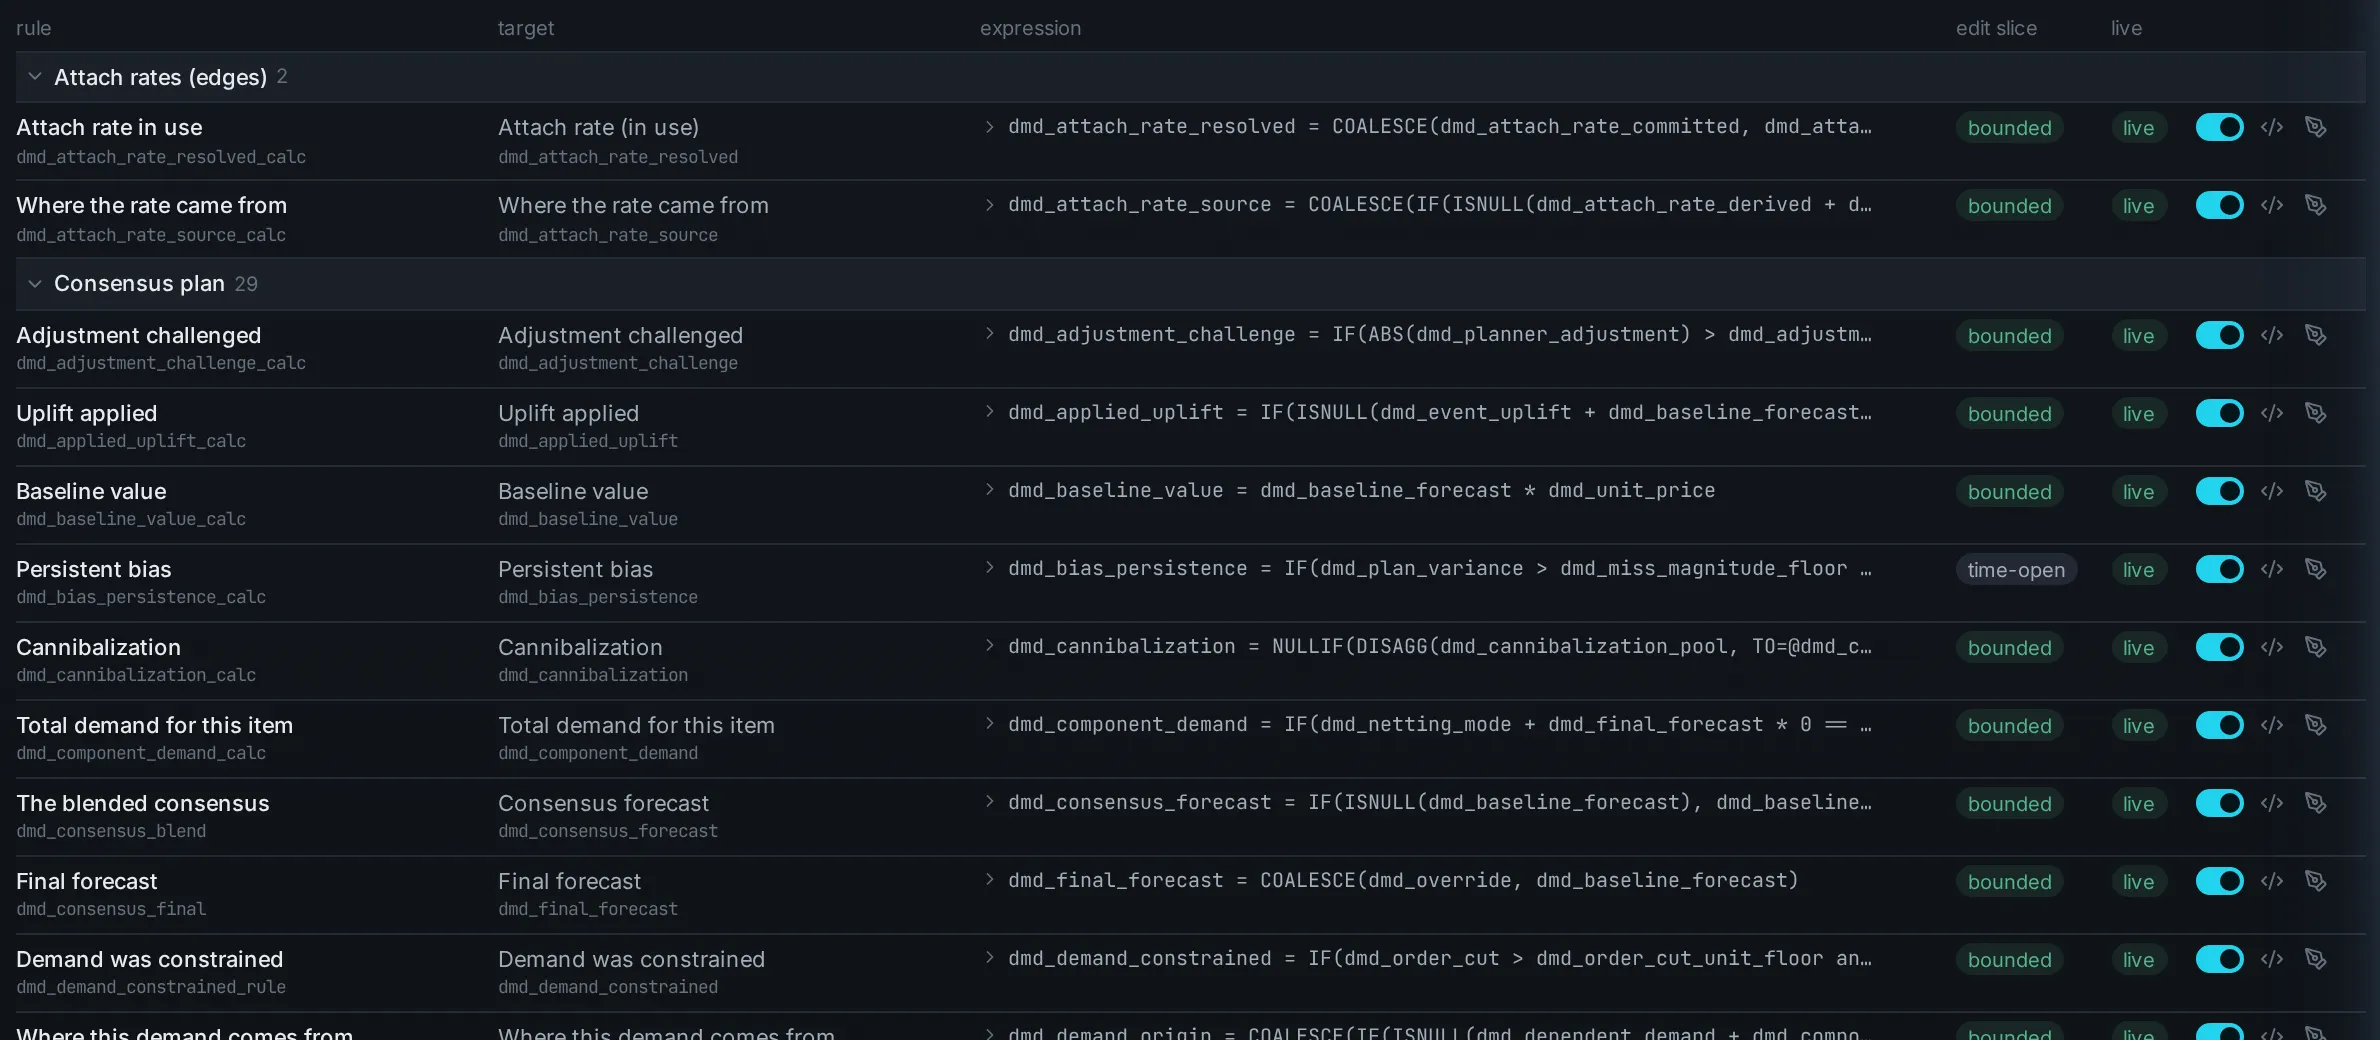Screen dimensions: 2380x1040
Task: Click tag icon for Demand was constrained rule
Action: (2315, 959)
